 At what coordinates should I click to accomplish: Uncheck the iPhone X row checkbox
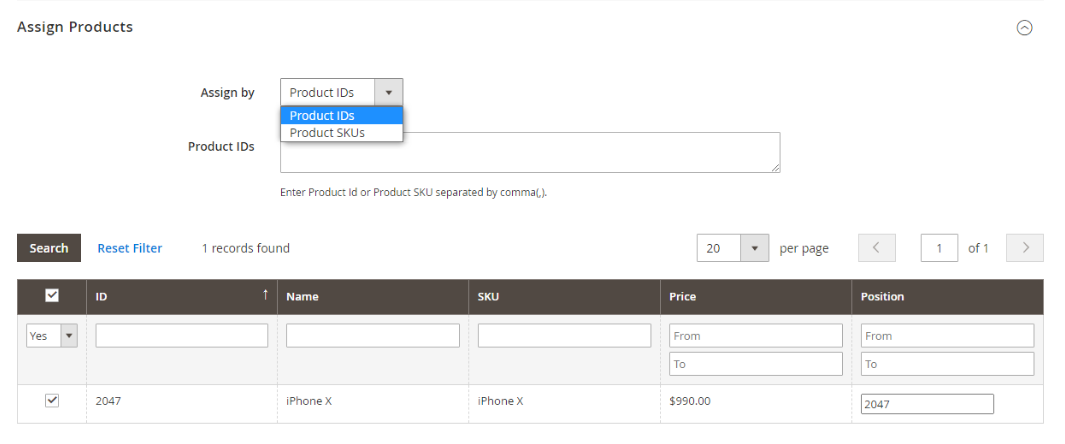coord(52,401)
